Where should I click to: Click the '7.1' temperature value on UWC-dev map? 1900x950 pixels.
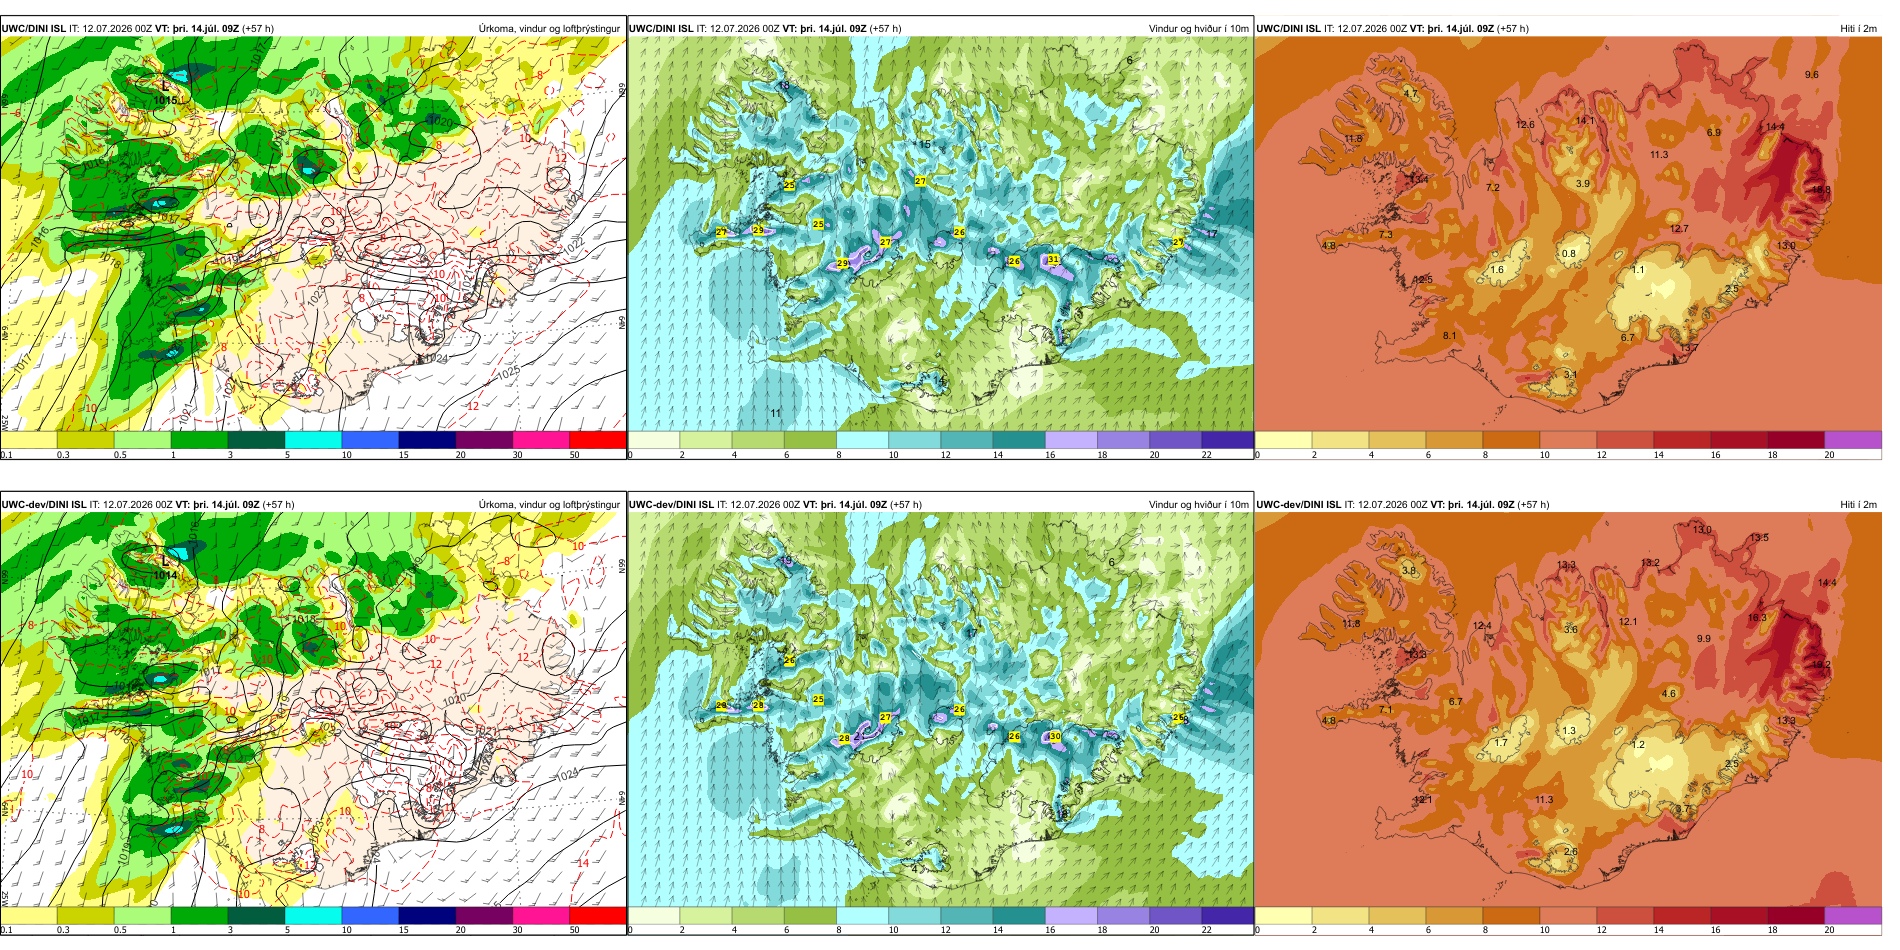(1385, 710)
